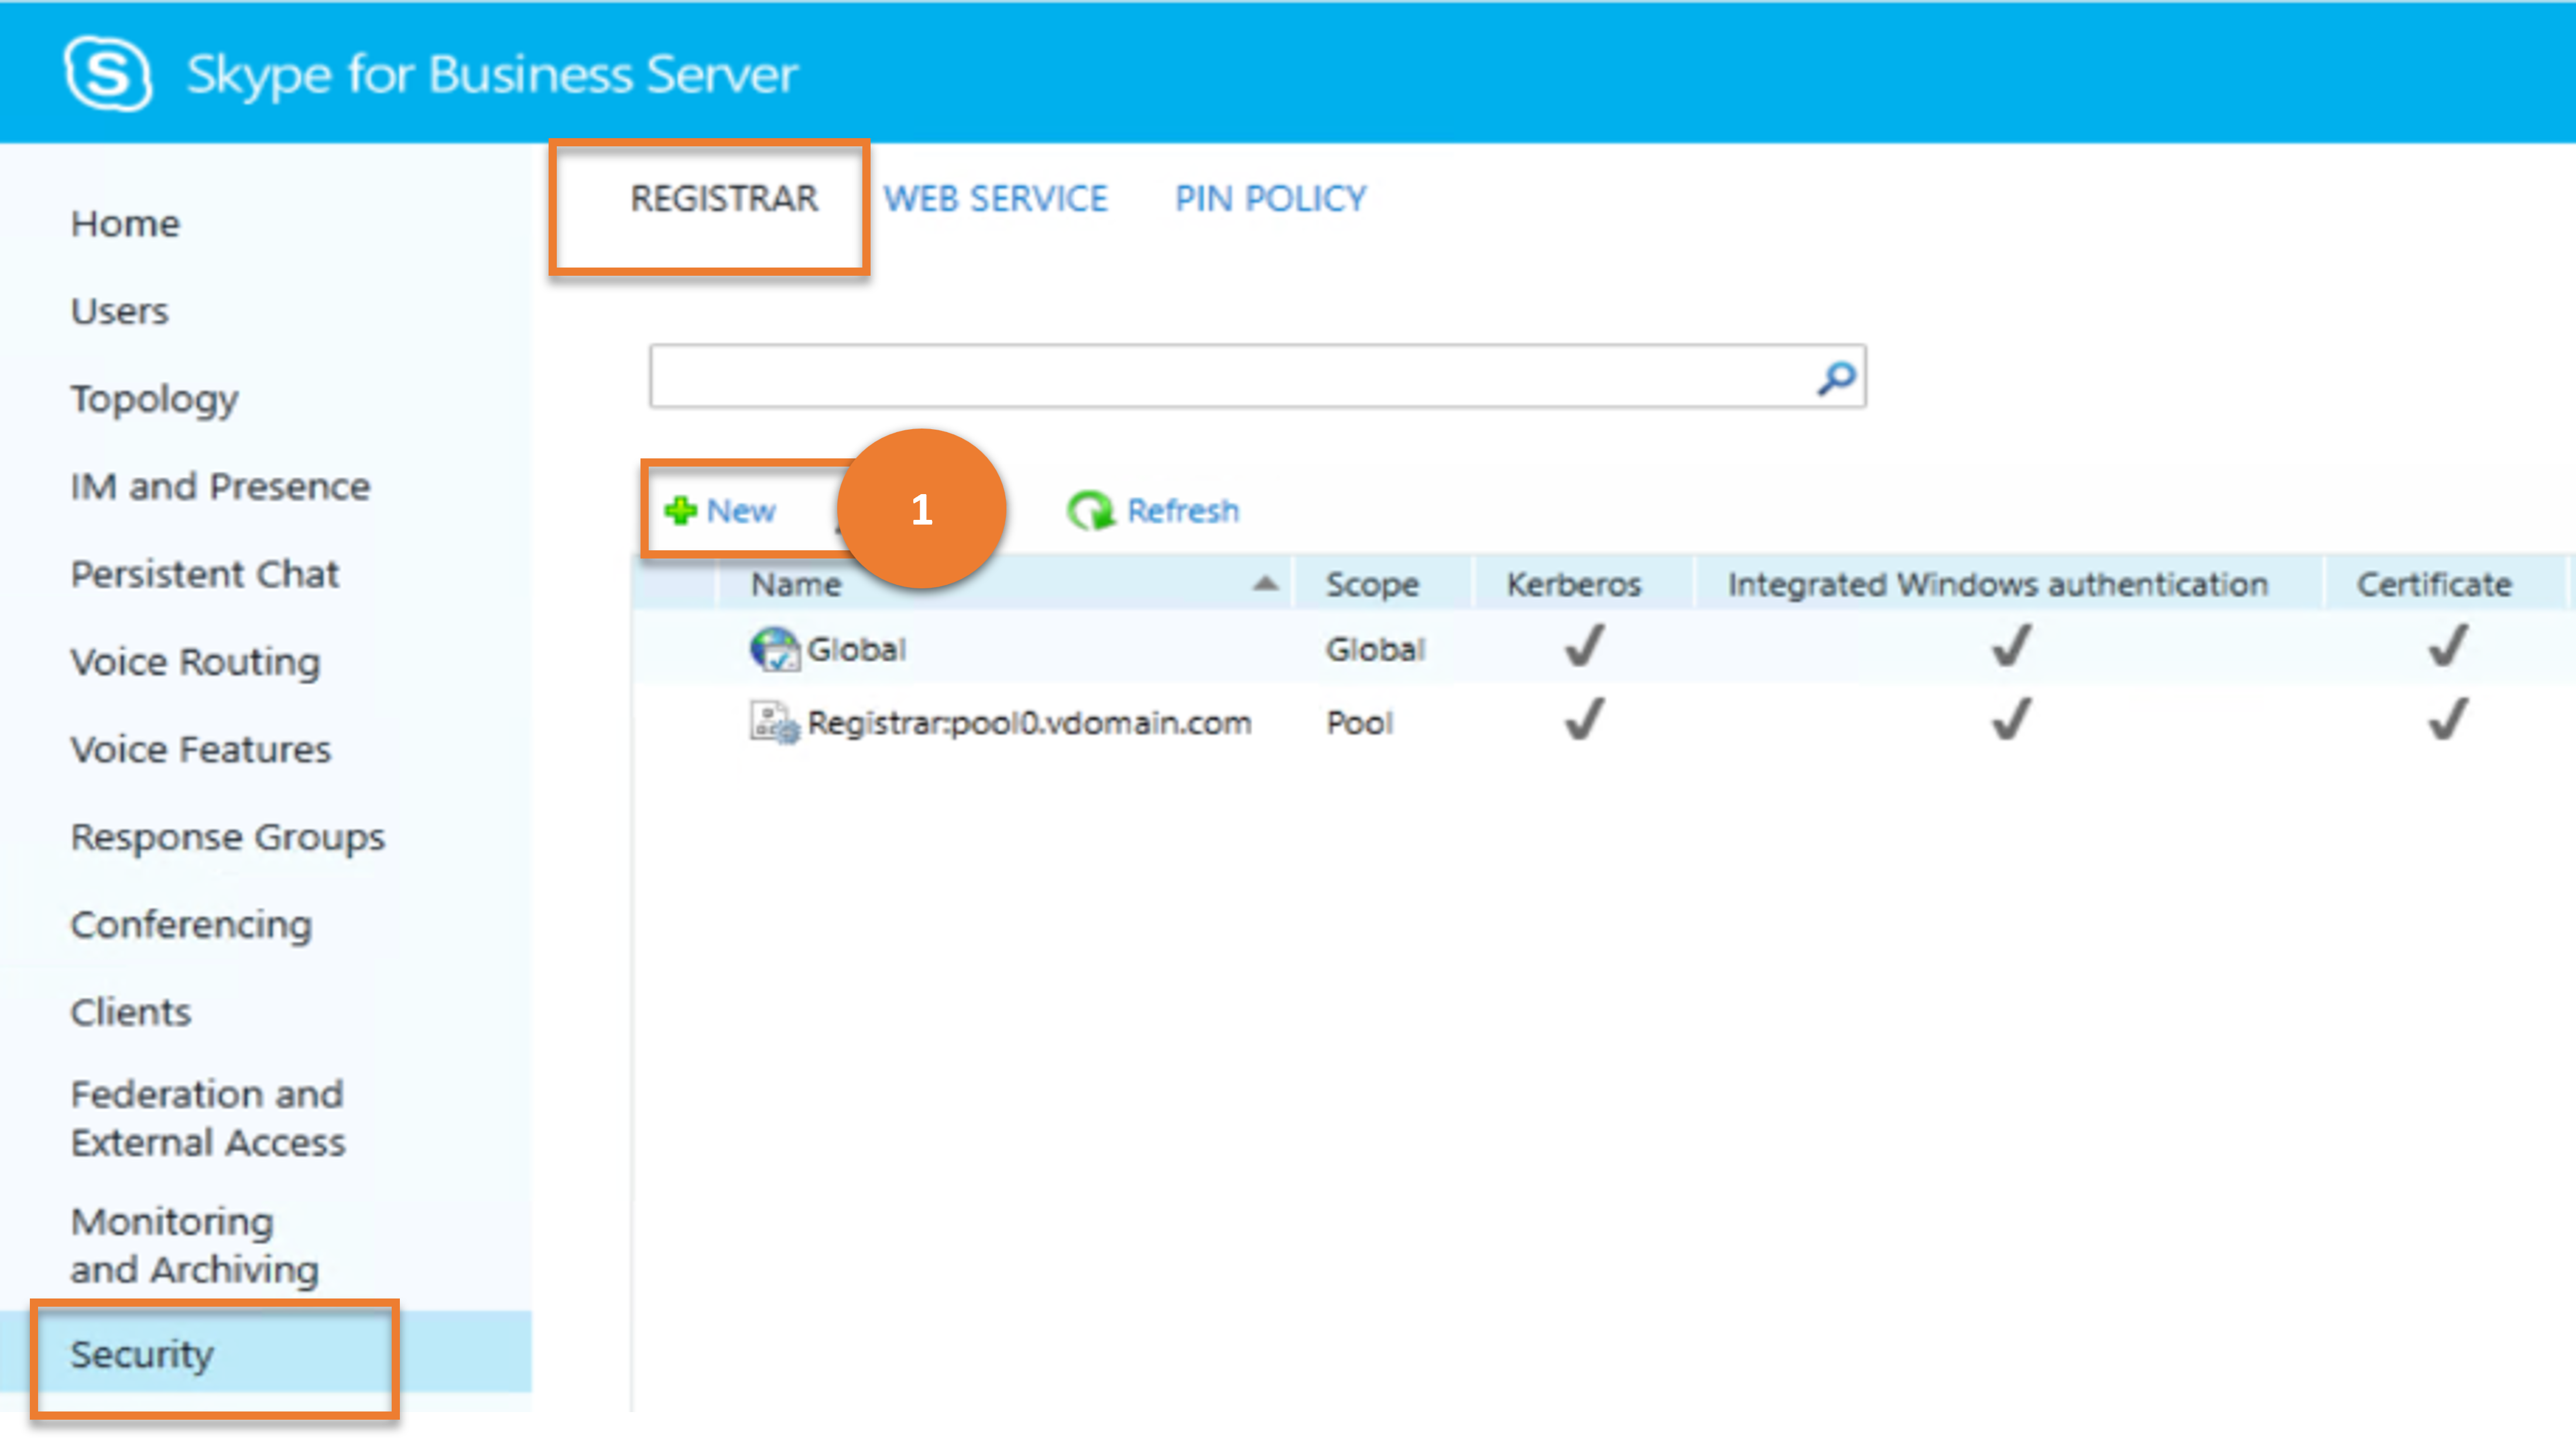Image resolution: width=2576 pixels, height=1439 pixels.
Task: Click the green plus New icon
Action: point(681,510)
